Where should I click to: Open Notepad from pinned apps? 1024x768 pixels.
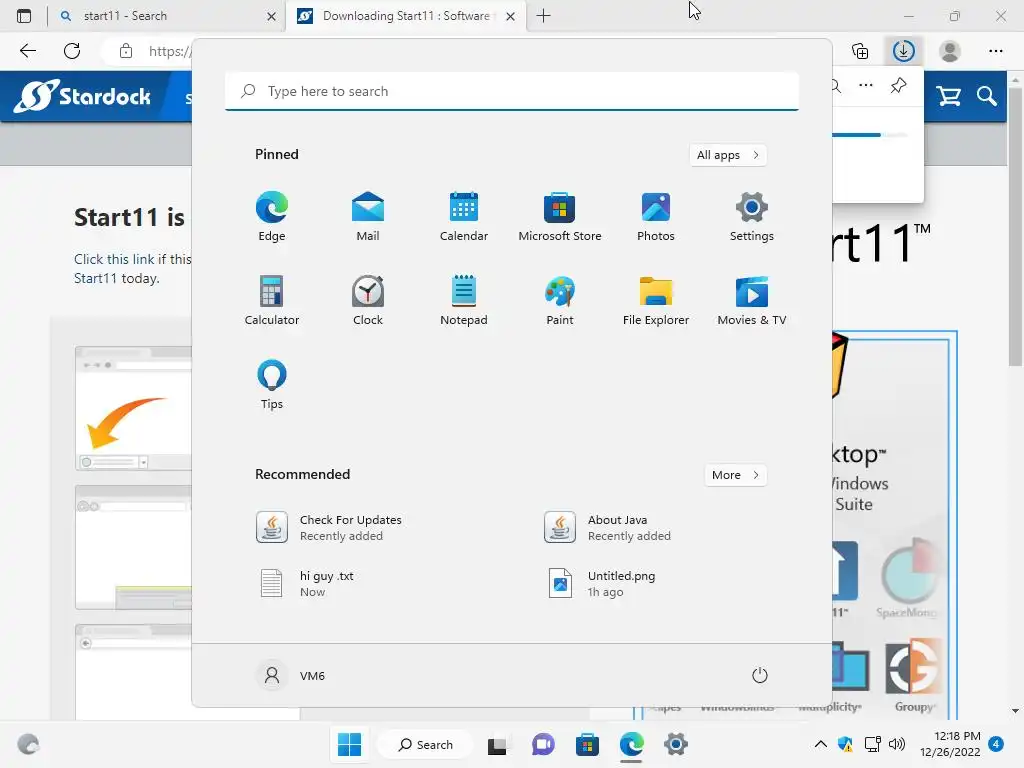(x=464, y=300)
